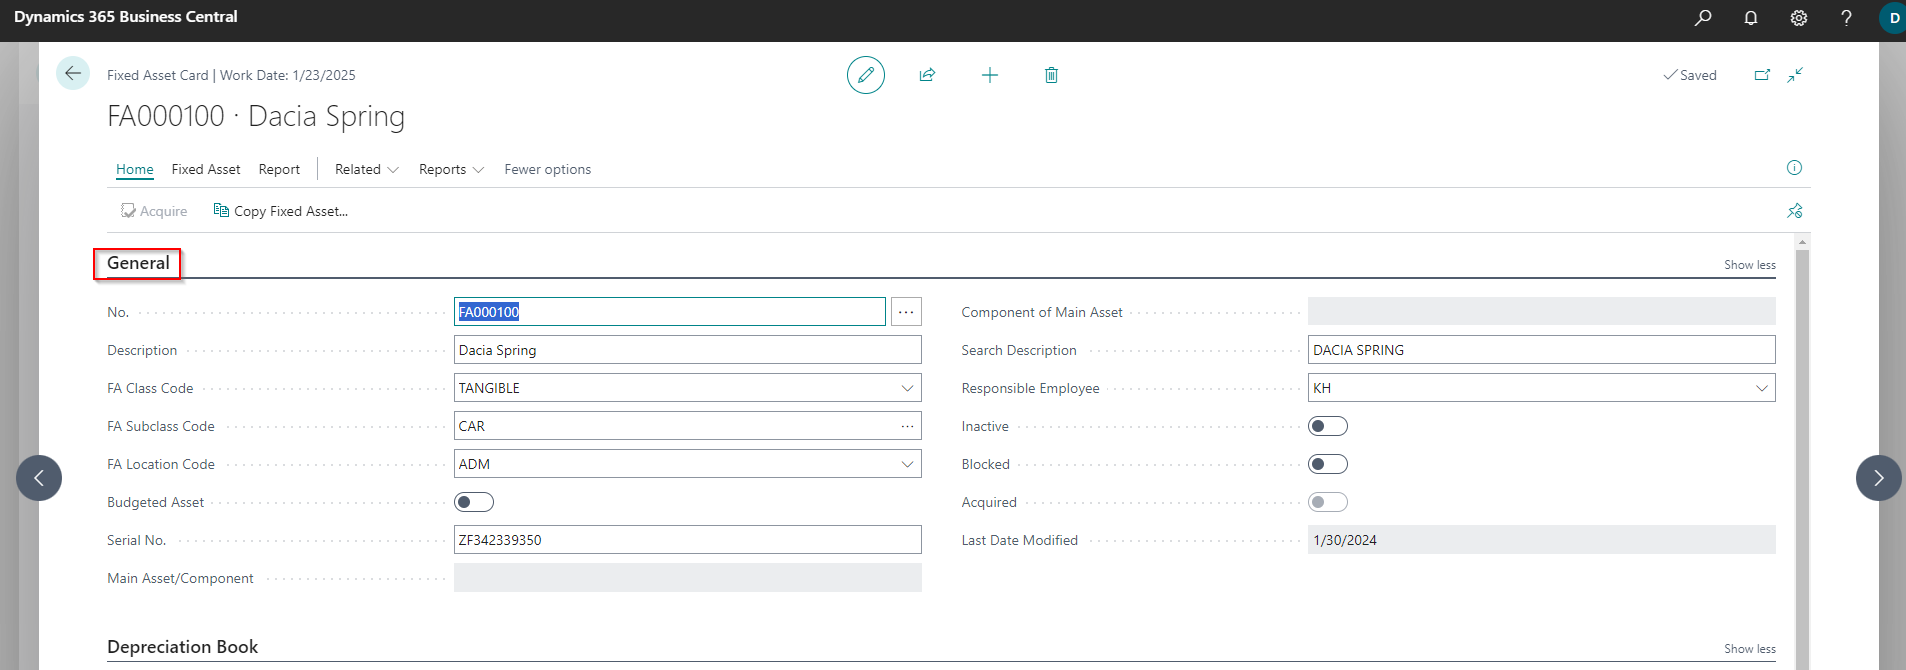
Task: Click the help question mark
Action: point(1846,17)
